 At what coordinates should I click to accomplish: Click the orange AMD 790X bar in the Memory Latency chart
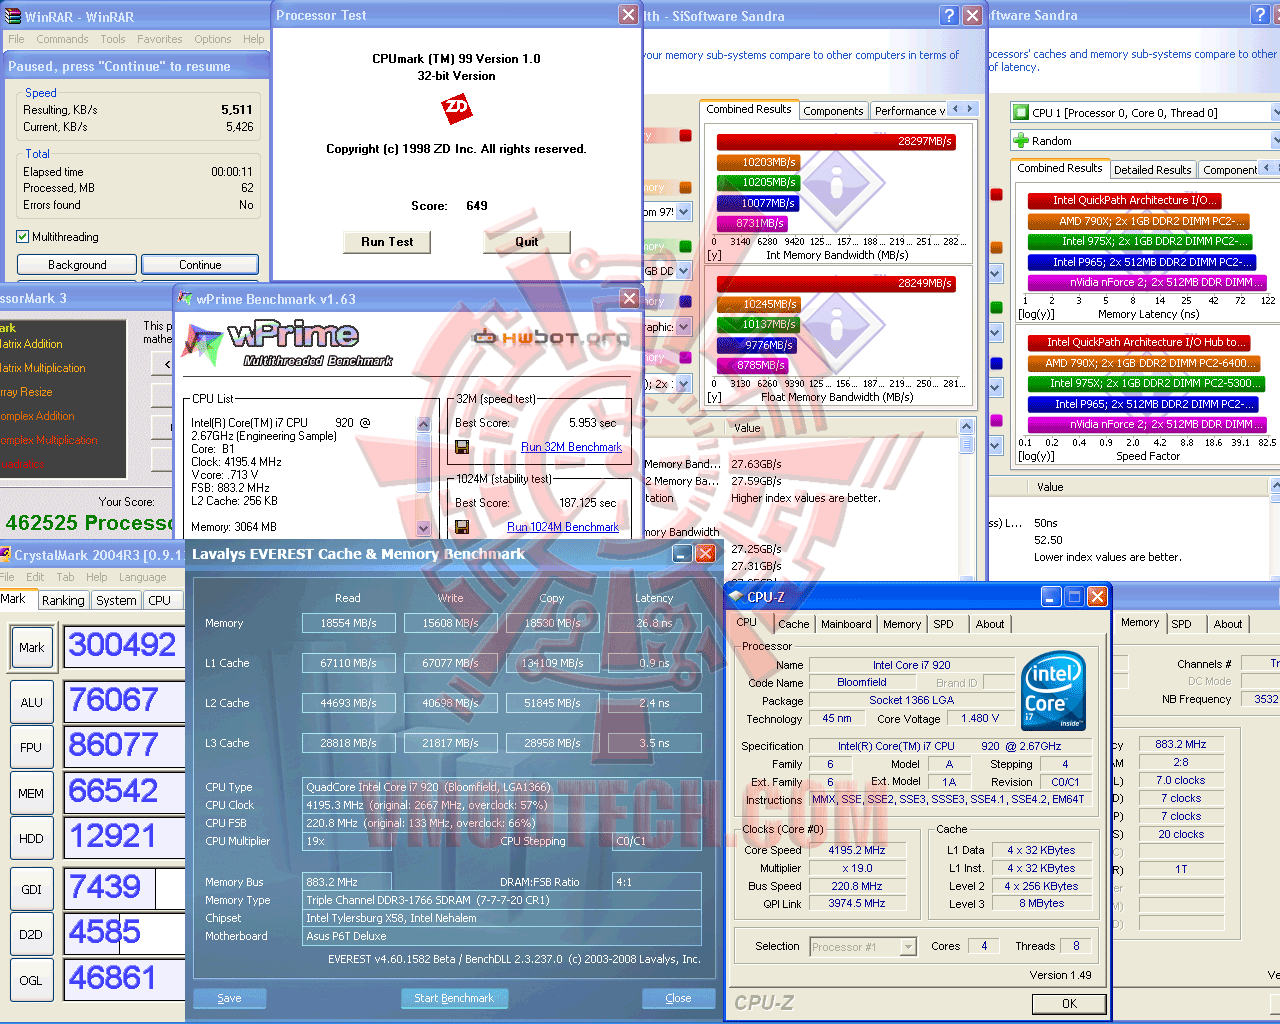1138,221
